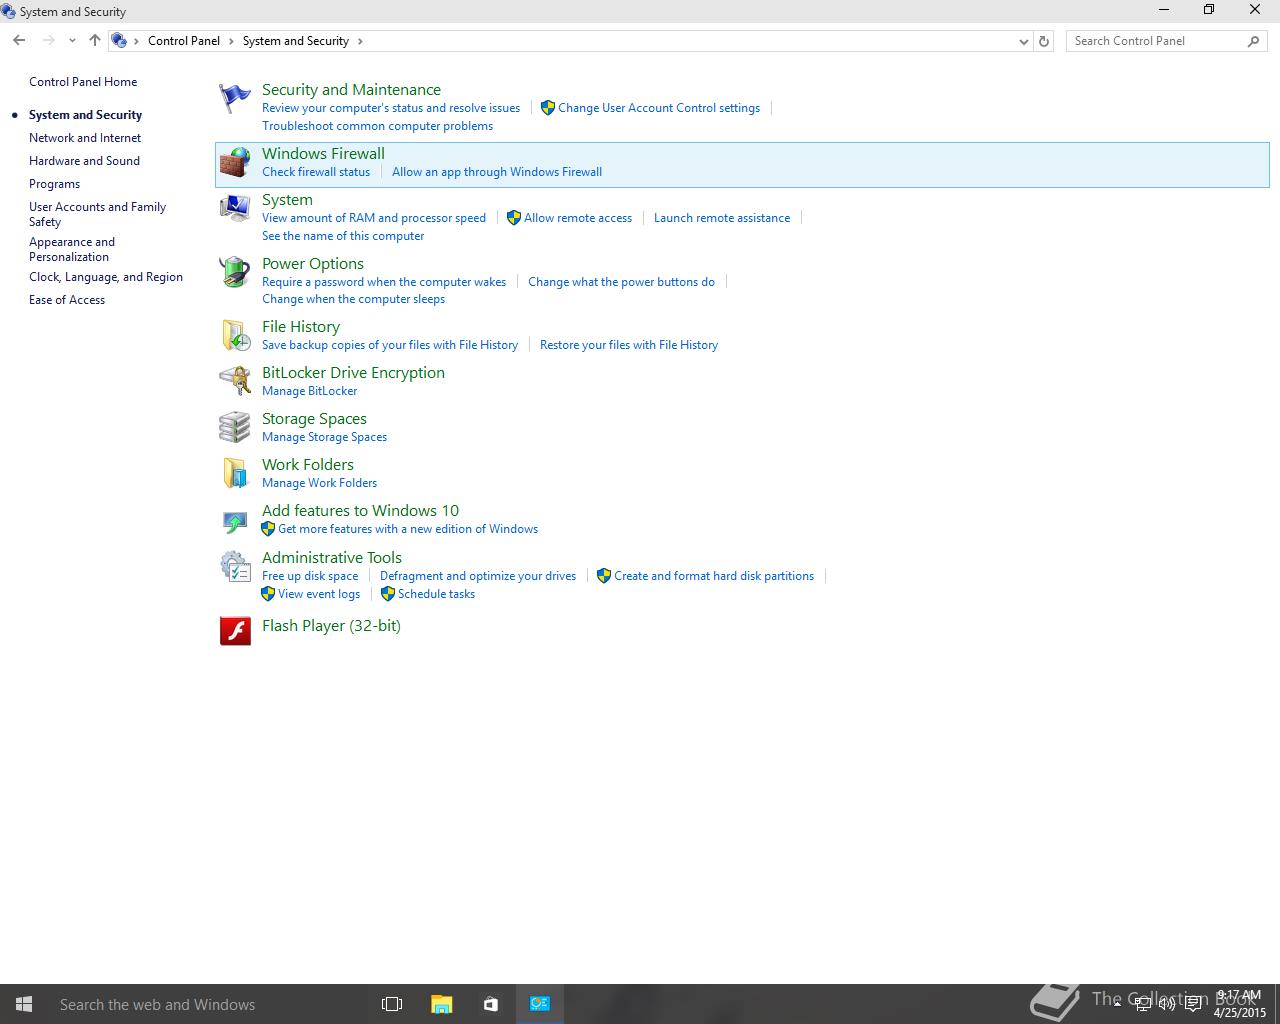Open the address bar history dropdown
1280x1024 pixels.
click(1023, 41)
